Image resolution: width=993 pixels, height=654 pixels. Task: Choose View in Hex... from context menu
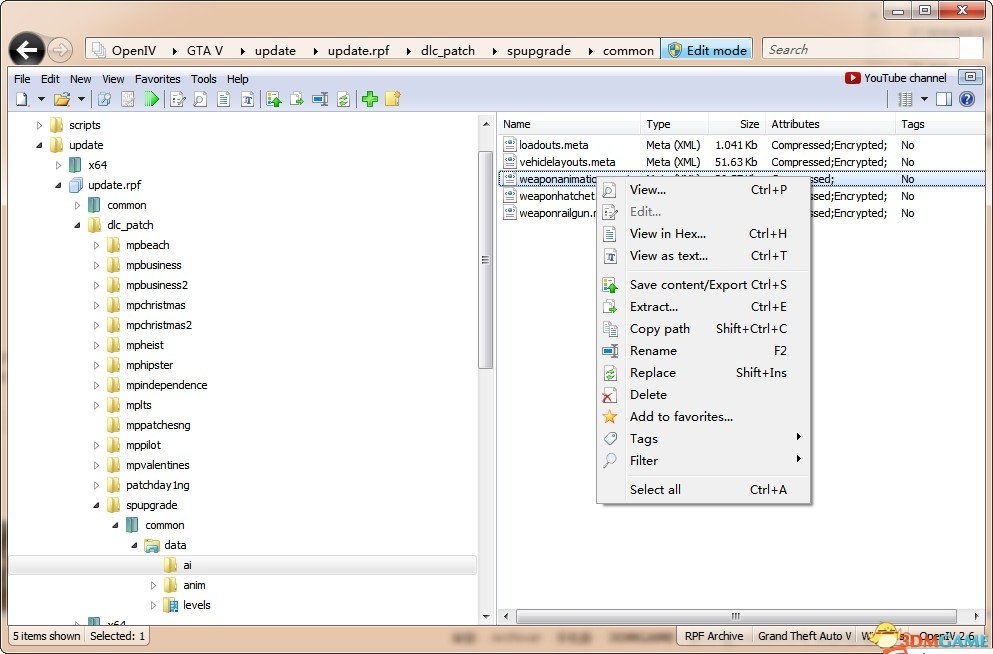click(703, 234)
